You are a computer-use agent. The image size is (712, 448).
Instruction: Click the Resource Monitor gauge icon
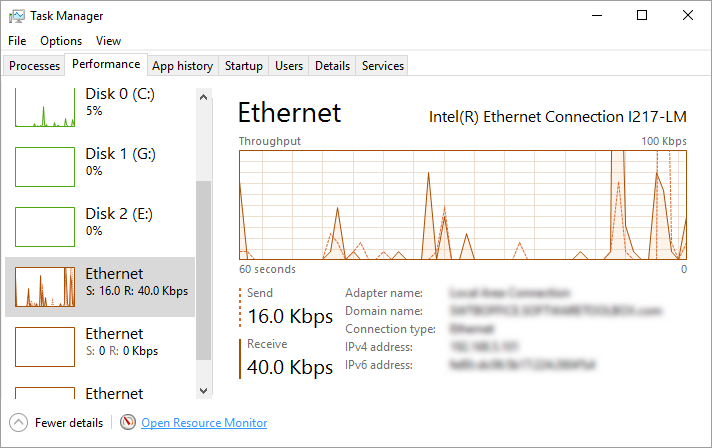pyautogui.click(x=127, y=423)
